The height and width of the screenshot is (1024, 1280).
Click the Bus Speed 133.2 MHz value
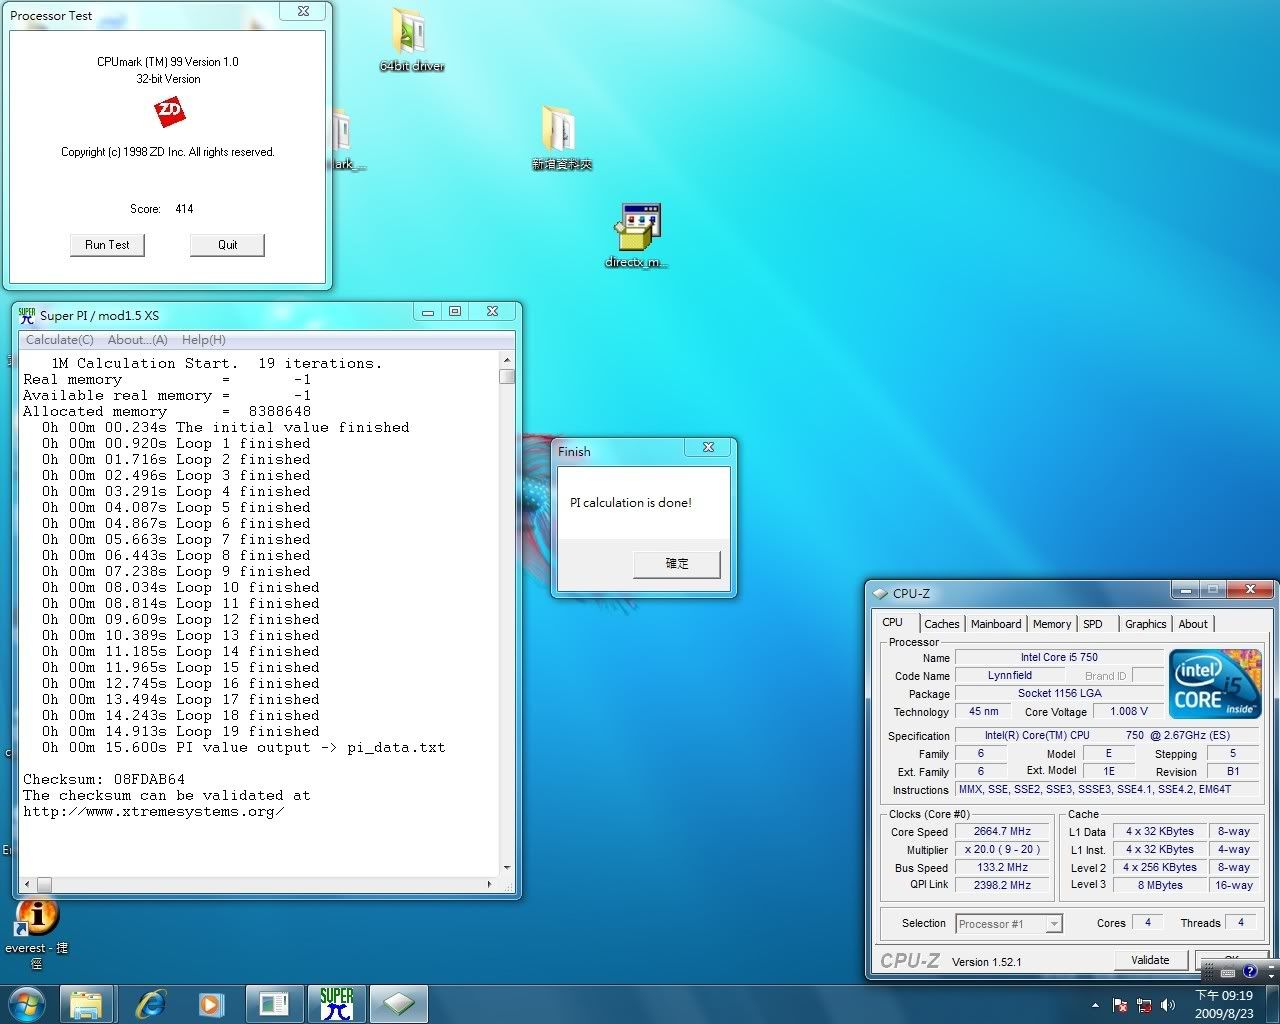1002,867
